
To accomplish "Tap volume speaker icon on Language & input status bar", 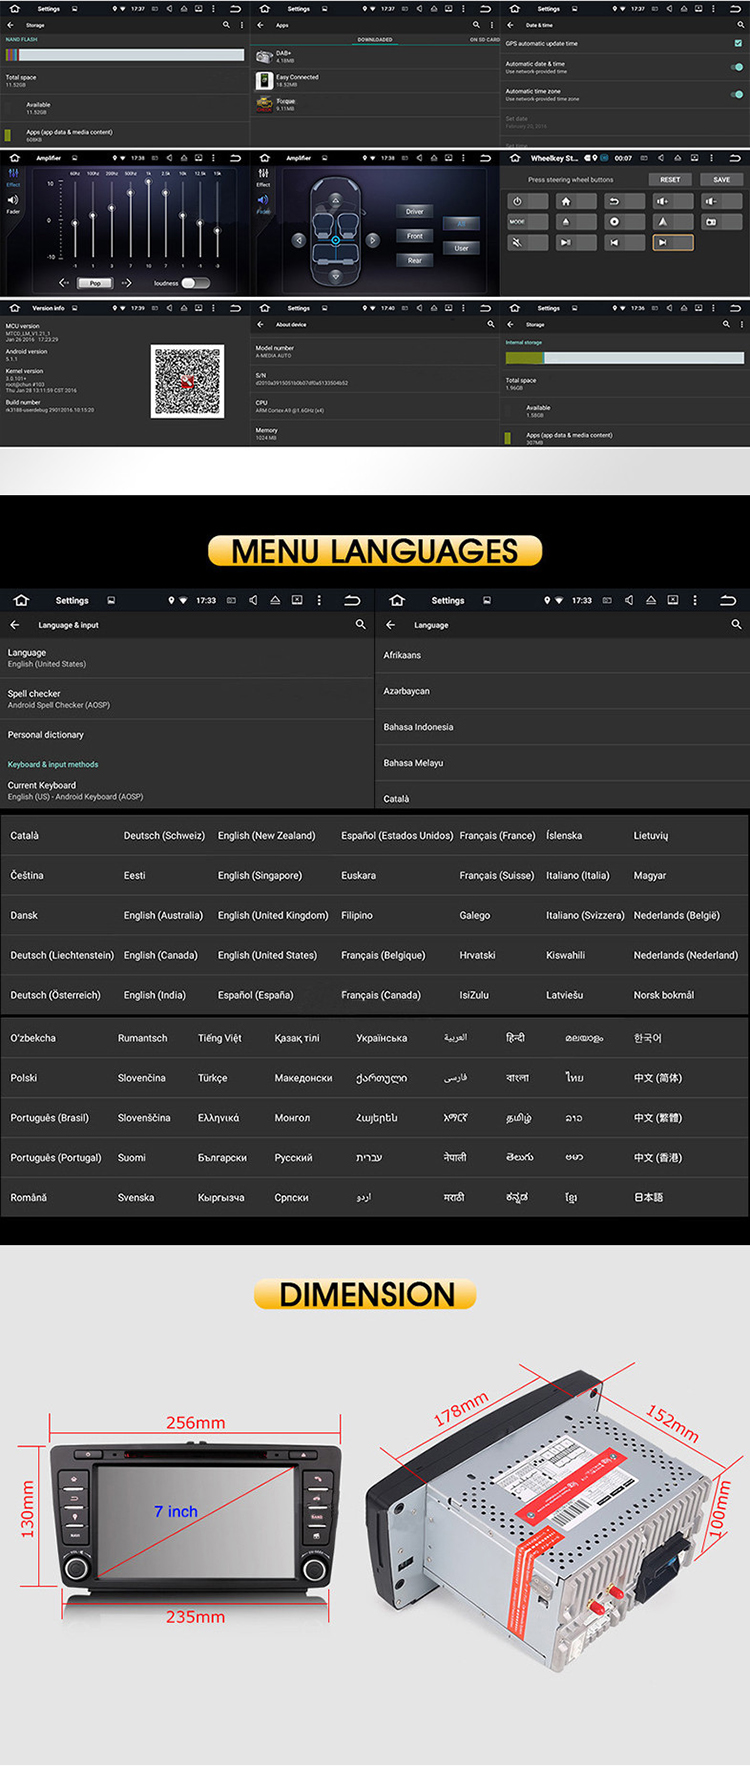I will (x=253, y=600).
